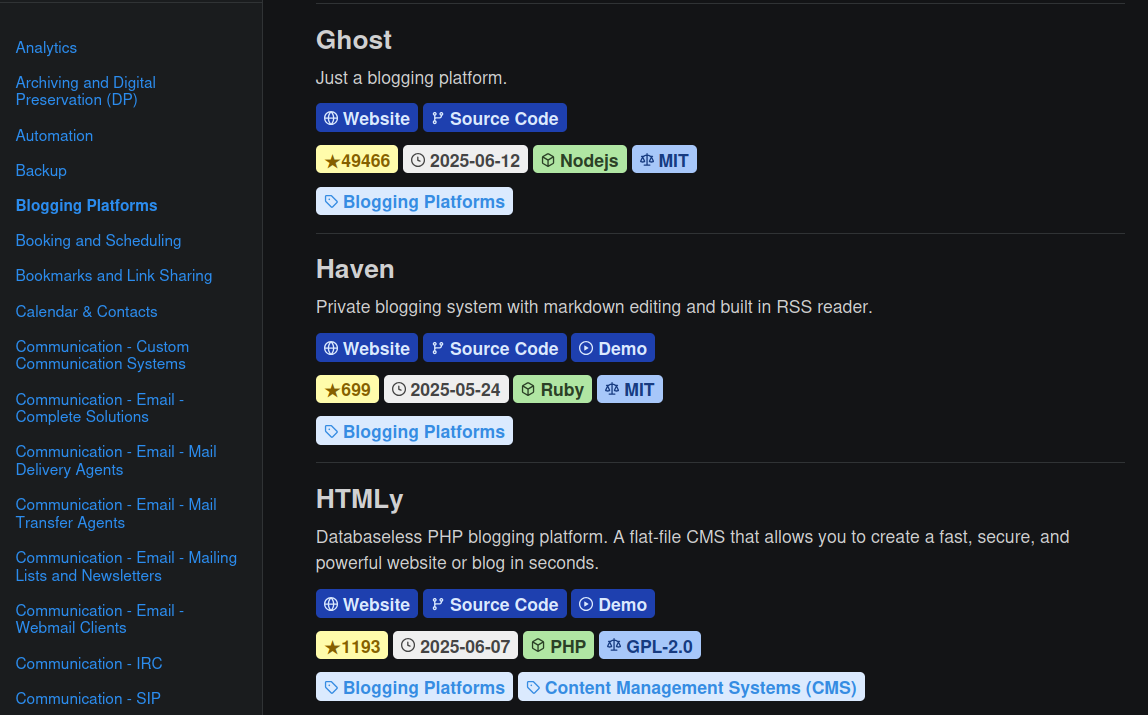Click the MIT license badge under Ghost
Screen dimensions: 1148x715
point(664,160)
